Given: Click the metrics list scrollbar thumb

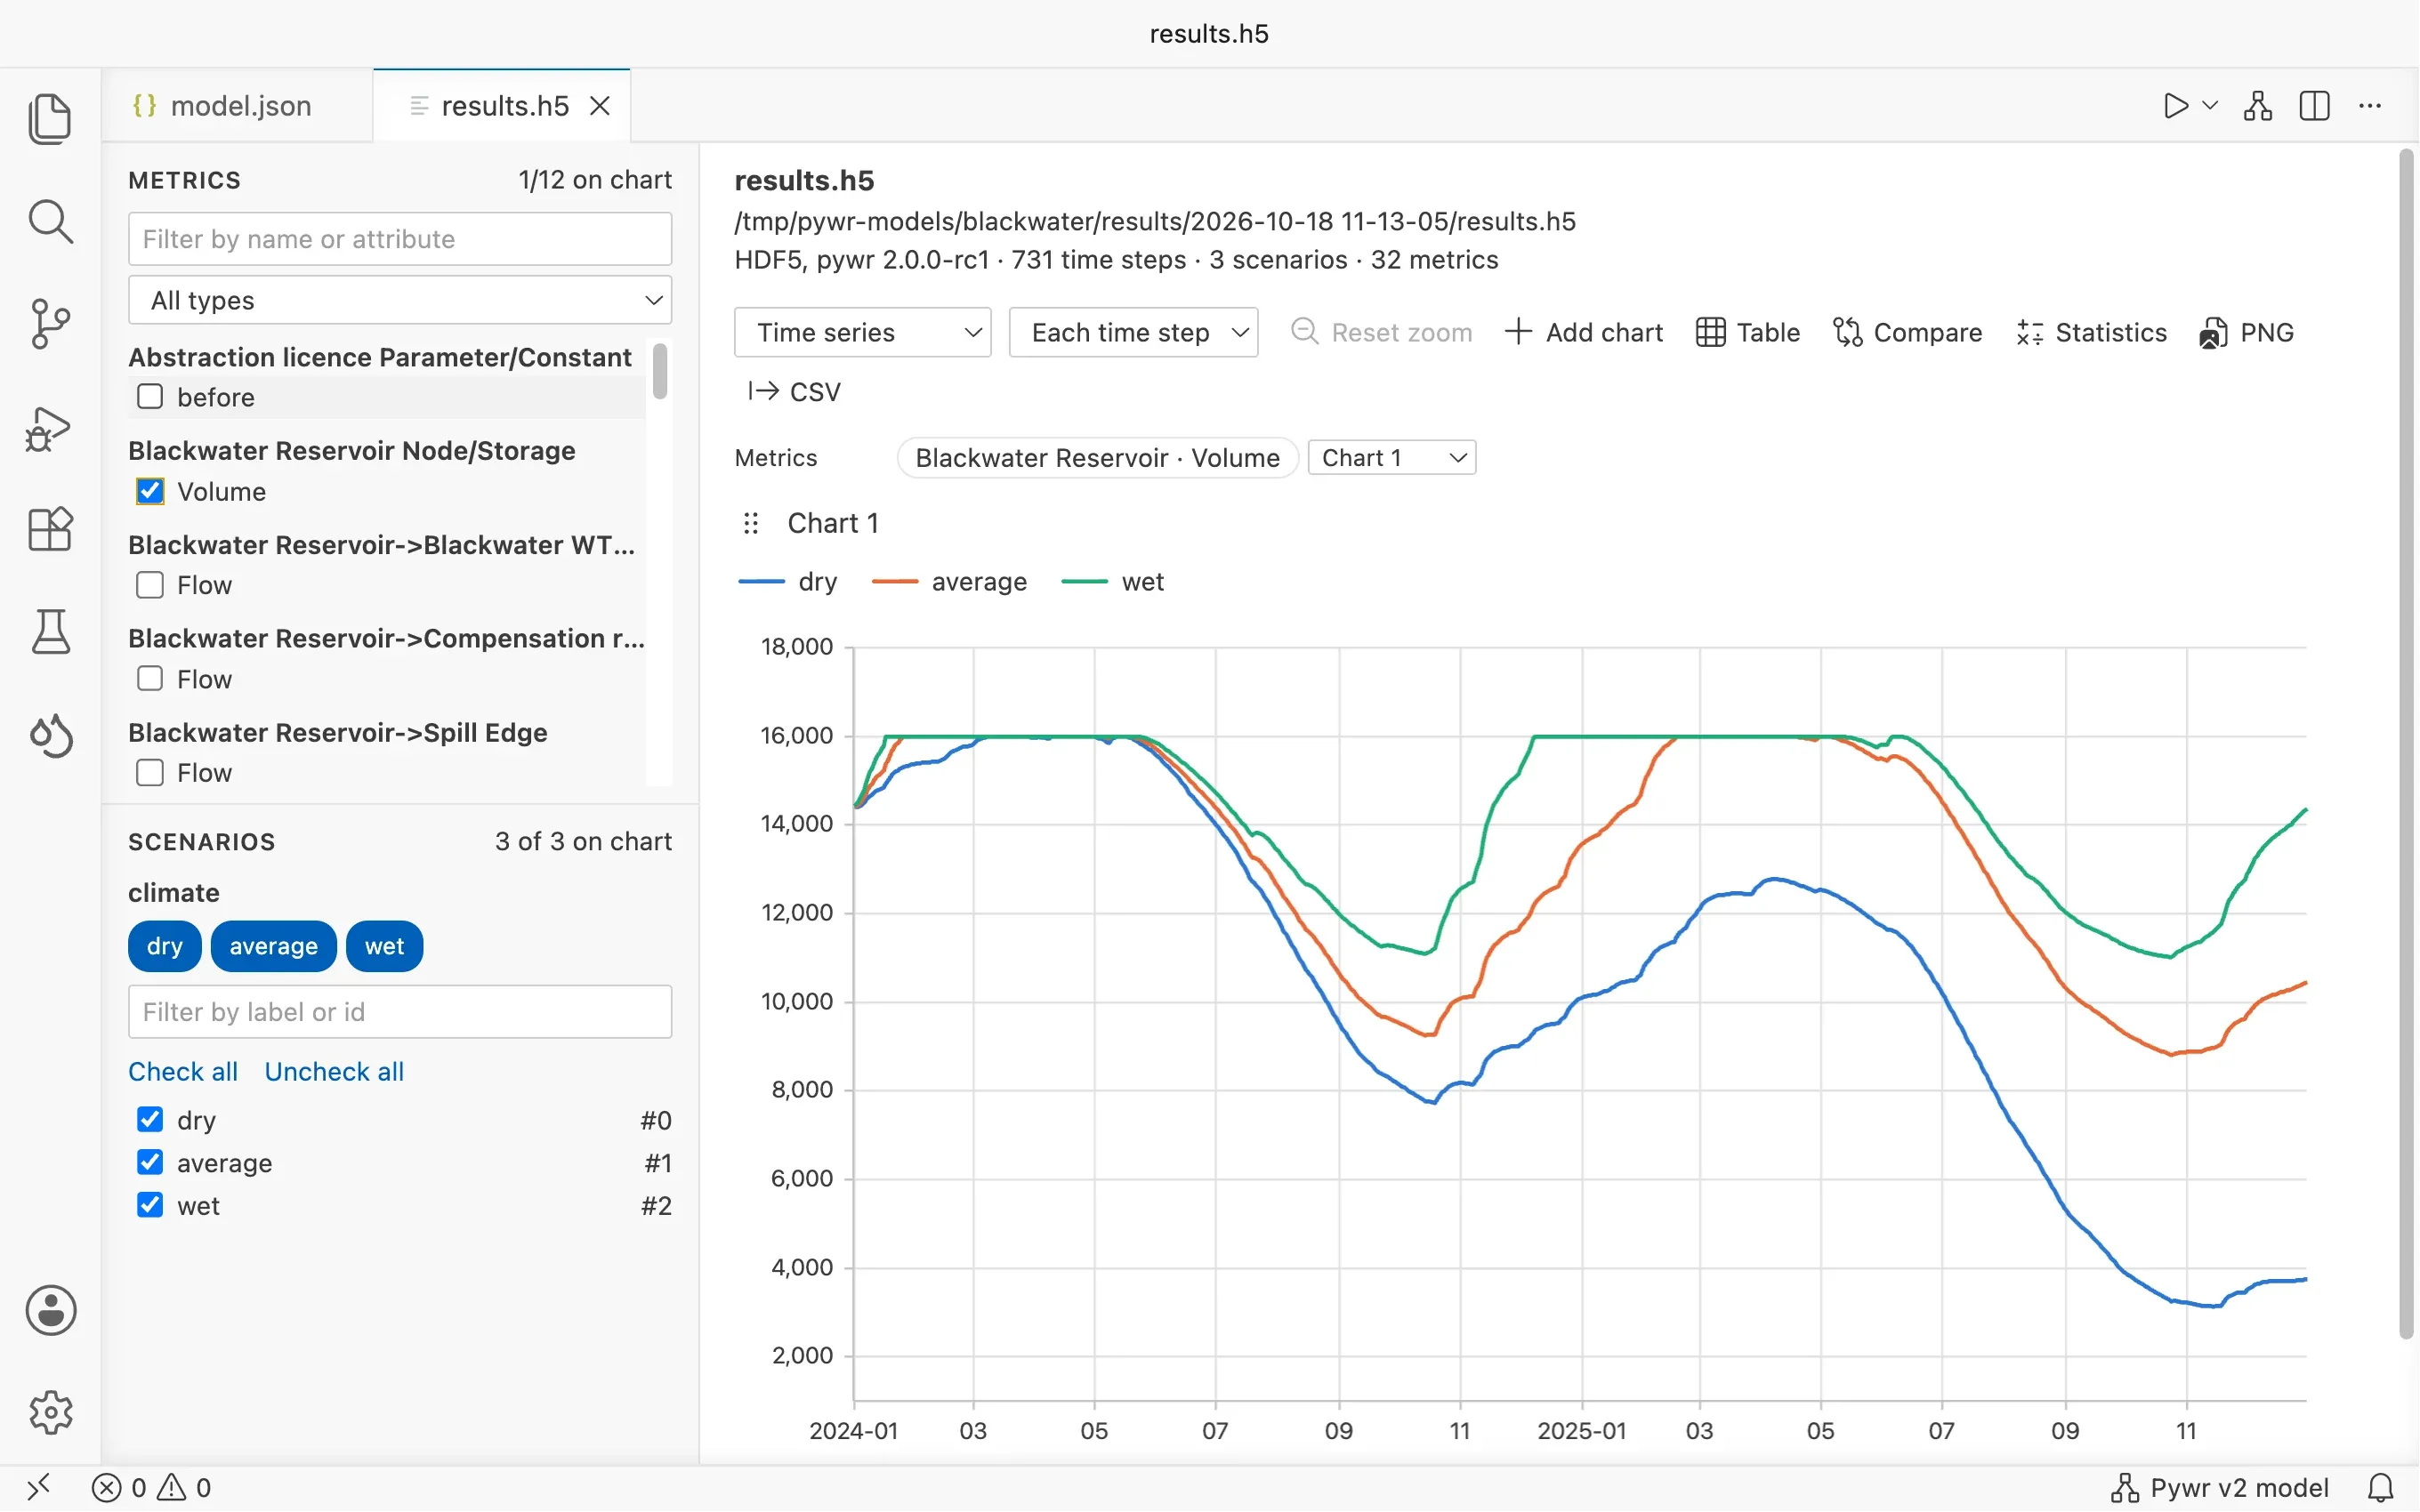Looking at the screenshot, I should coord(660,371).
